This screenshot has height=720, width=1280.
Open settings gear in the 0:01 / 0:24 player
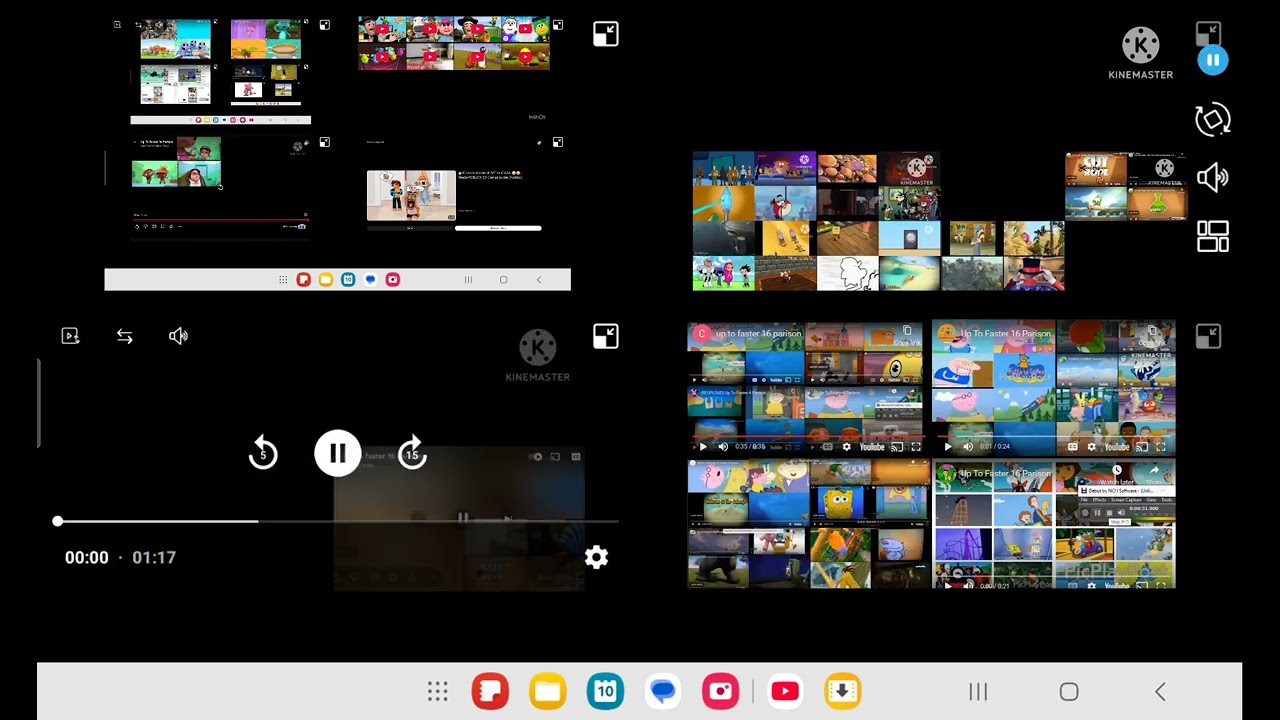pyautogui.click(x=1092, y=447)
